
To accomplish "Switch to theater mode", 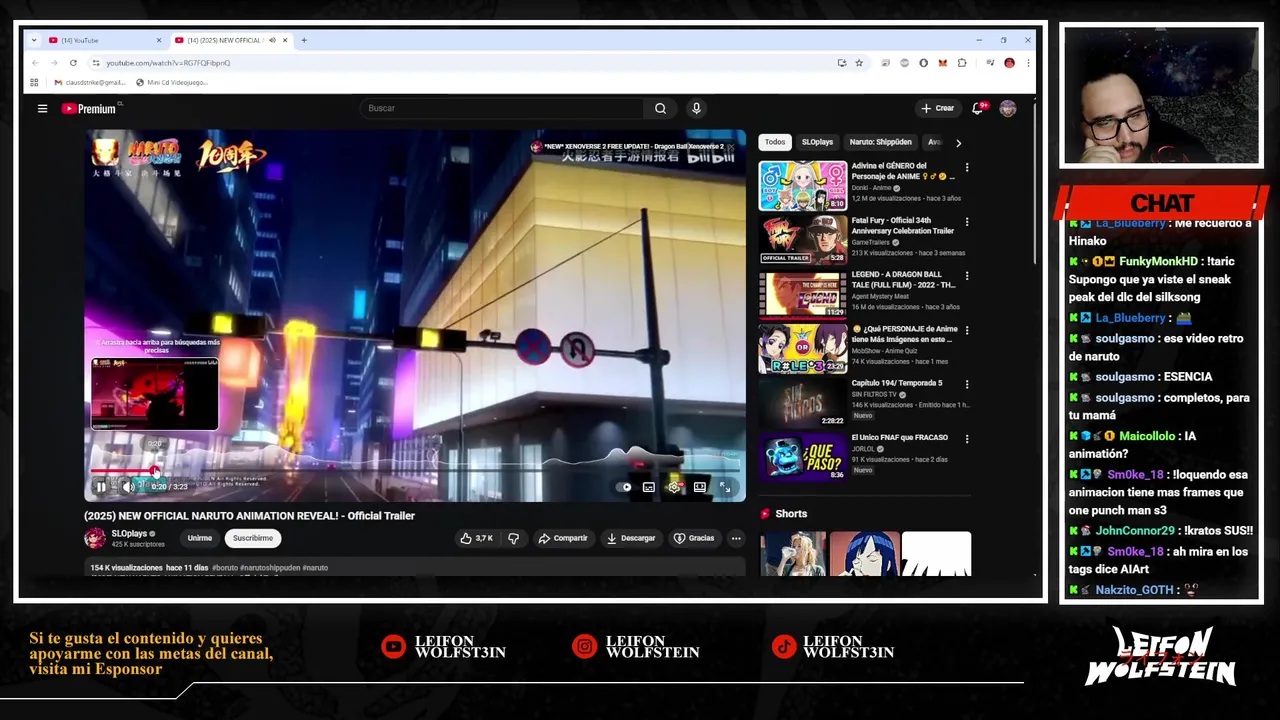I will (700, 487).
